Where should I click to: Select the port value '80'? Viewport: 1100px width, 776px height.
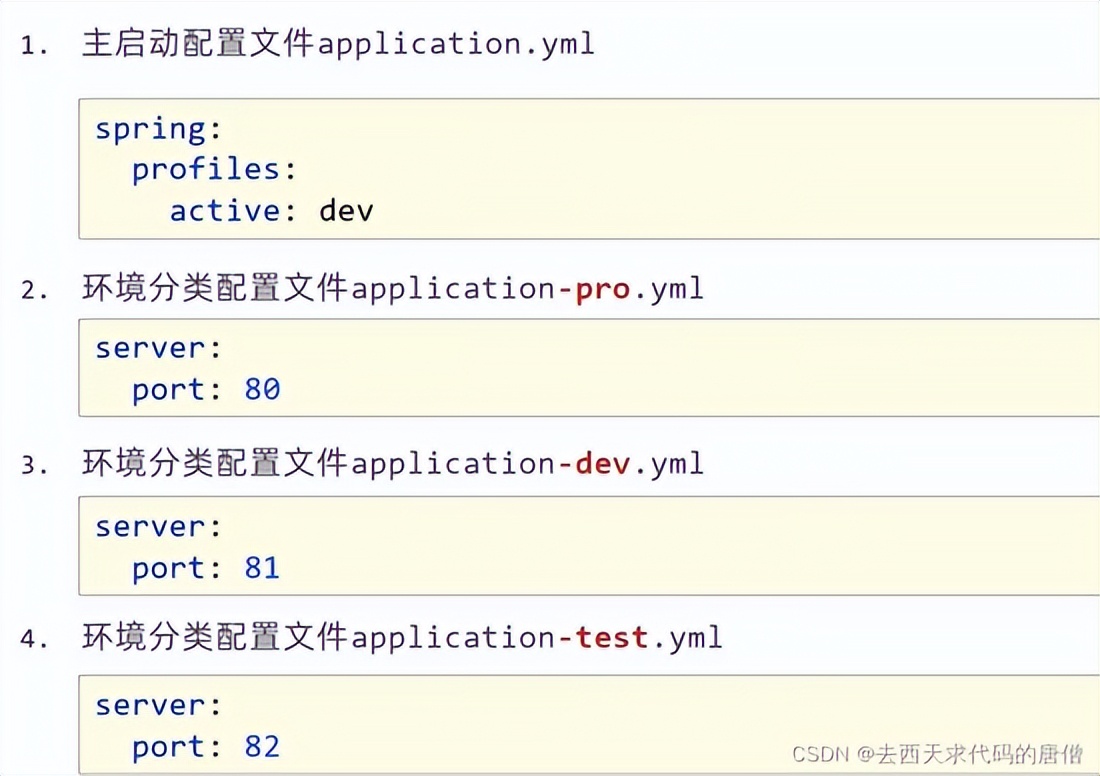[262, 389]
